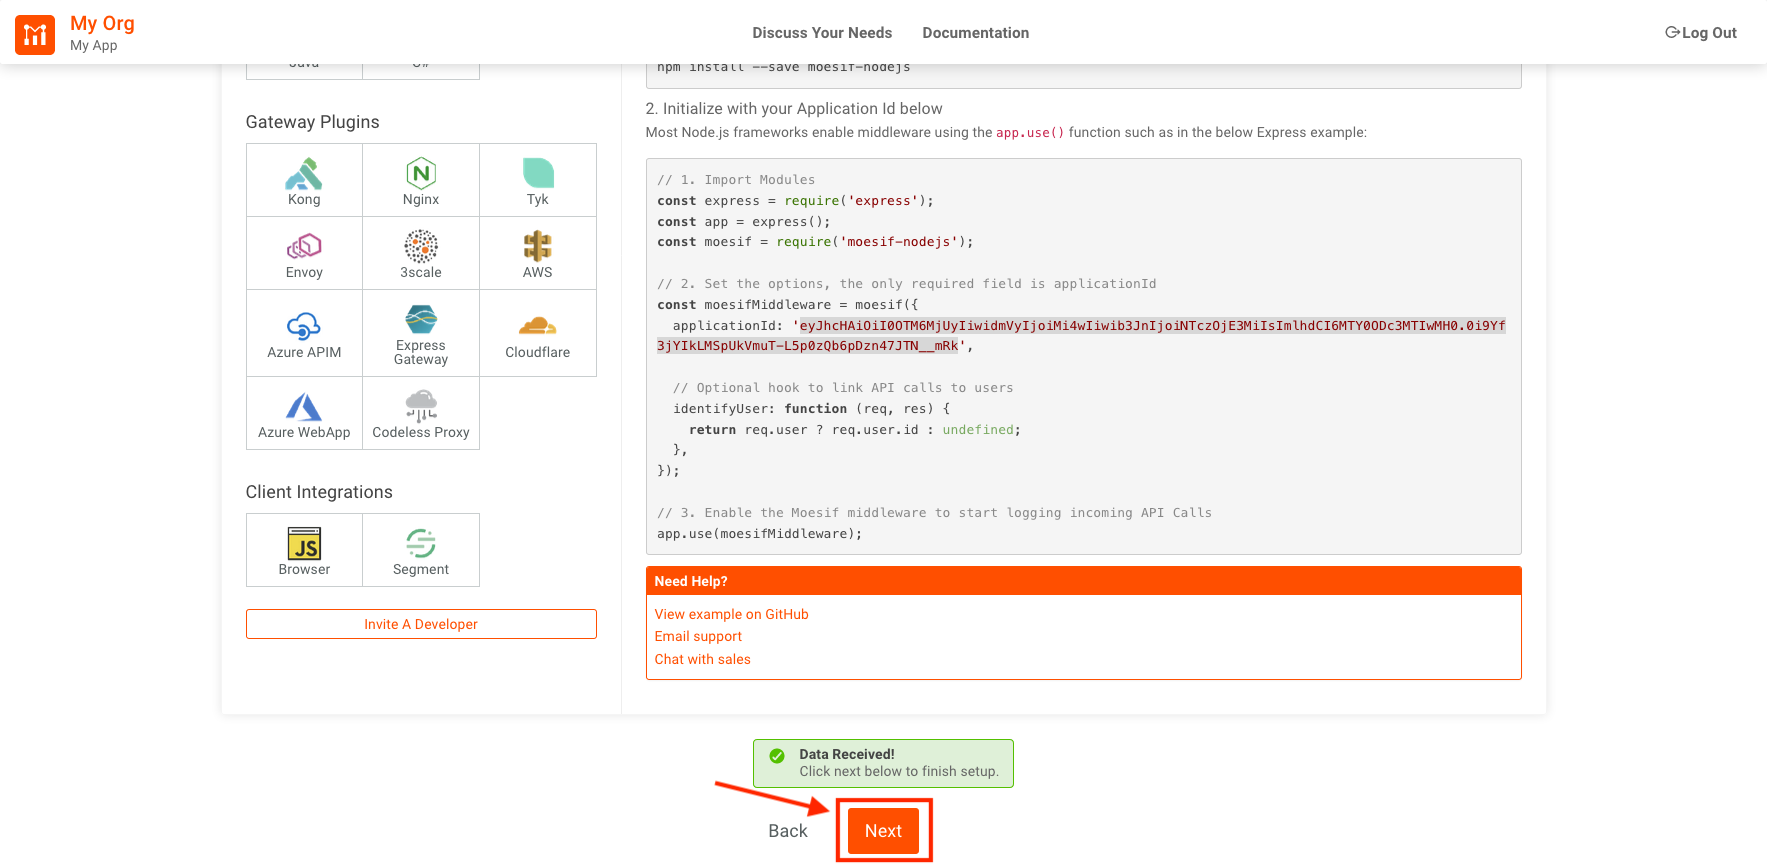The image size is (1767, 866).
Task: Select the 3scale gateway icon
Action: (421, 254)
